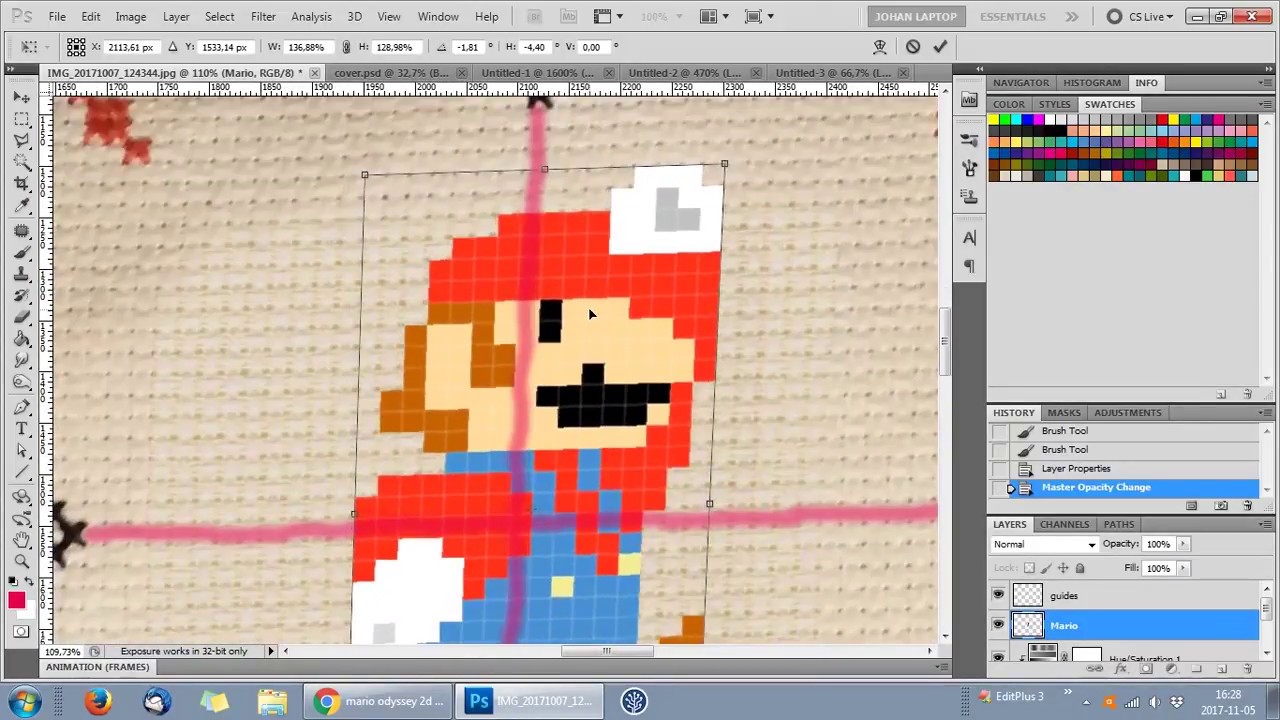Viewport: 1280px width, 720px height.
Task: Select the Pen tool
Action: [x=22, y=407]
